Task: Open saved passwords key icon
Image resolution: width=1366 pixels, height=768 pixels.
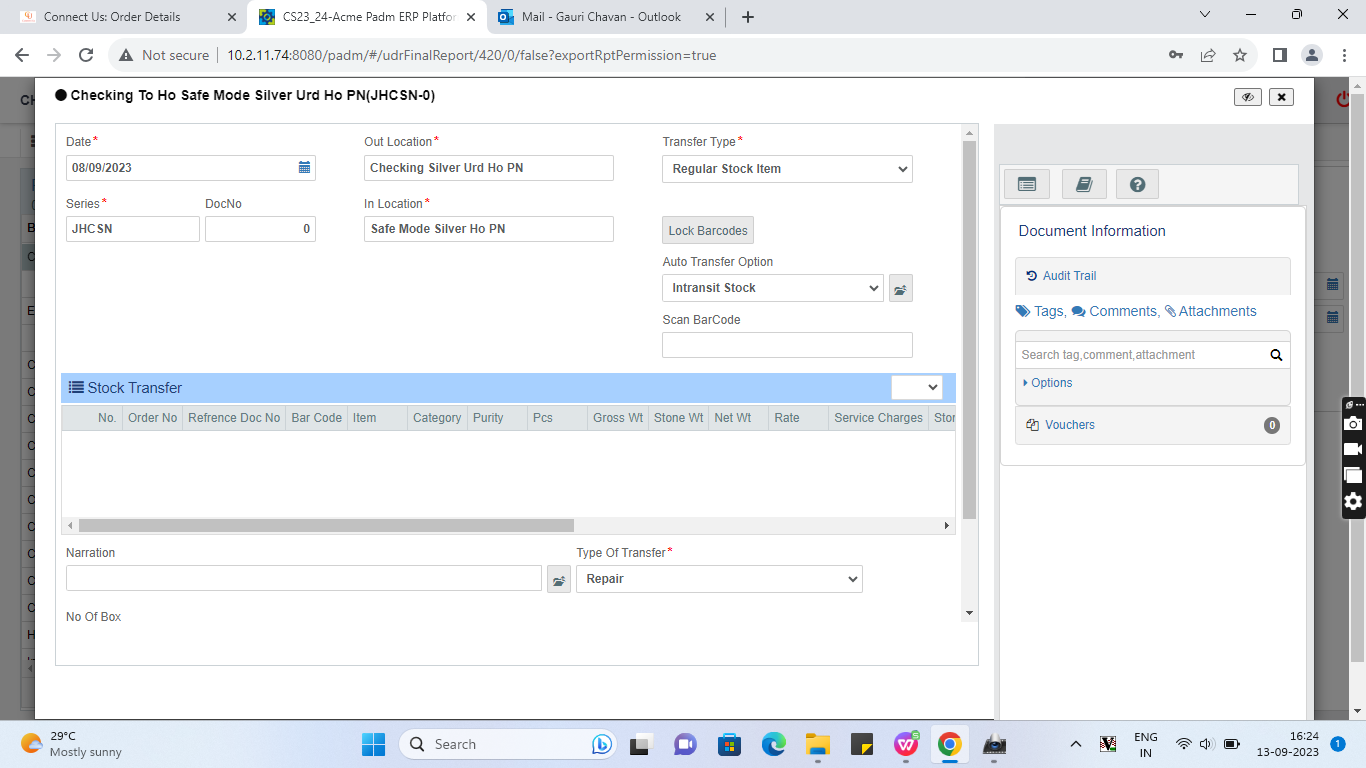Action: tap(1176, 55)
